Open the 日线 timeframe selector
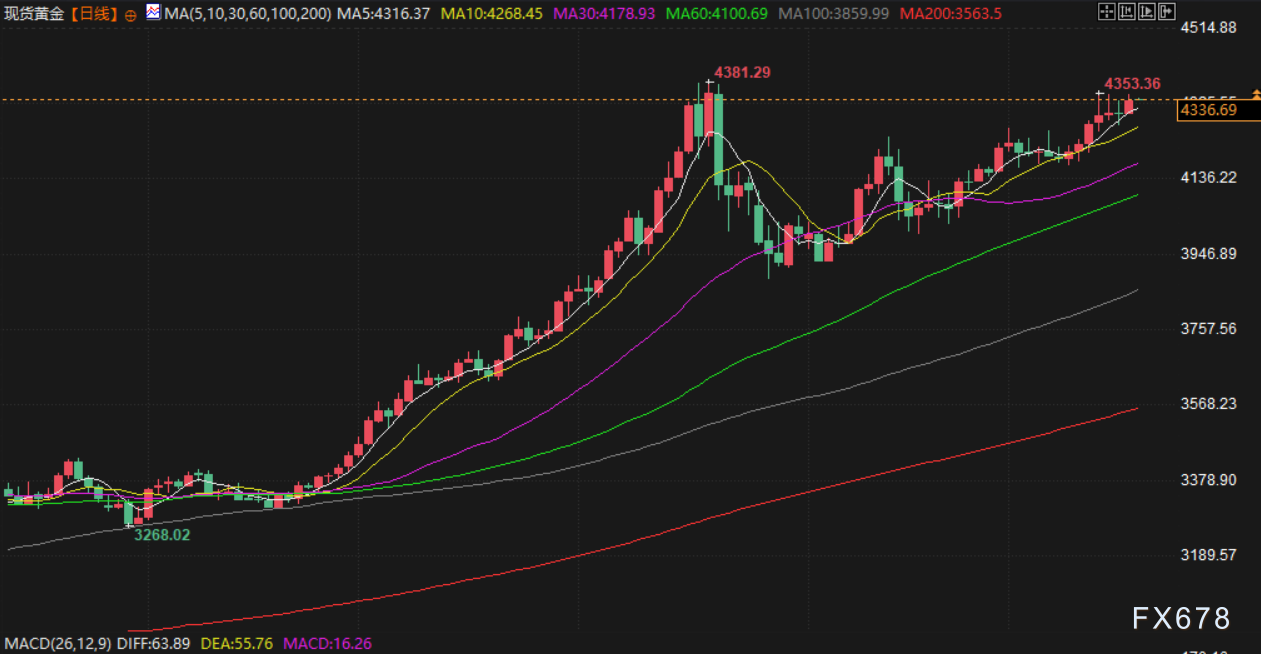1261x654 pixels. tap(96, 14)
